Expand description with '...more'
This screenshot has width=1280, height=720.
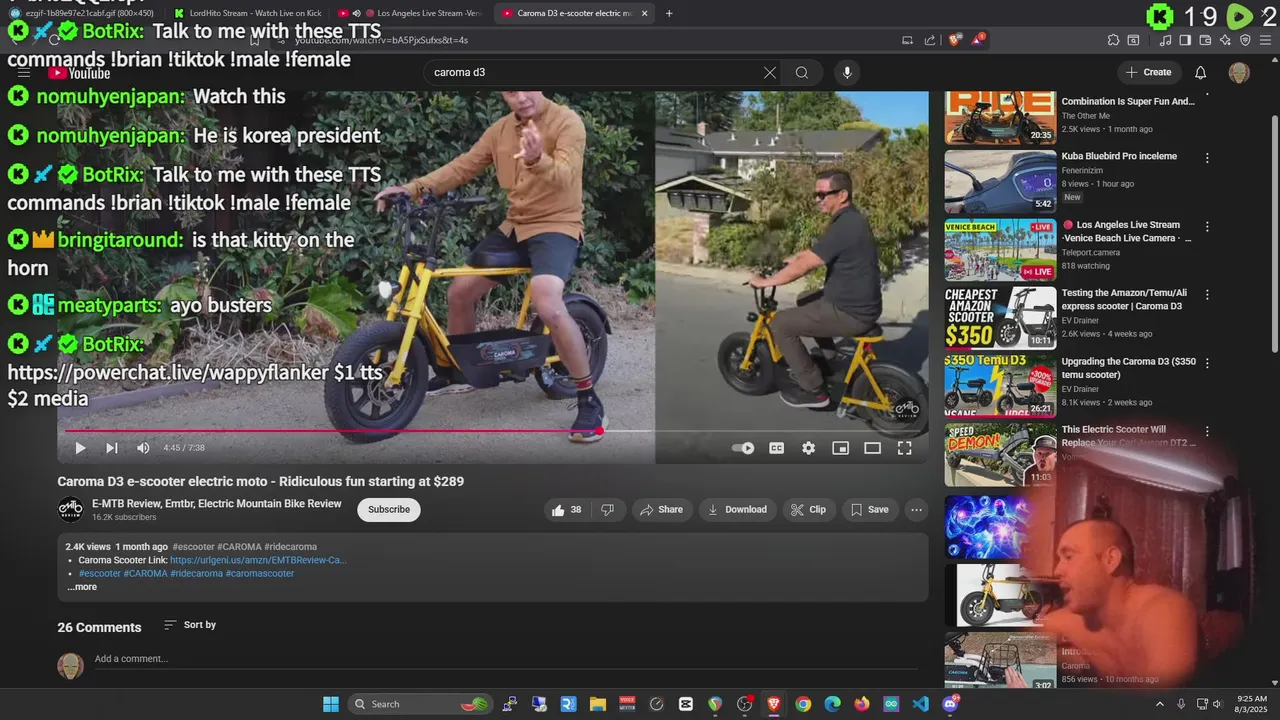point(82,587)
